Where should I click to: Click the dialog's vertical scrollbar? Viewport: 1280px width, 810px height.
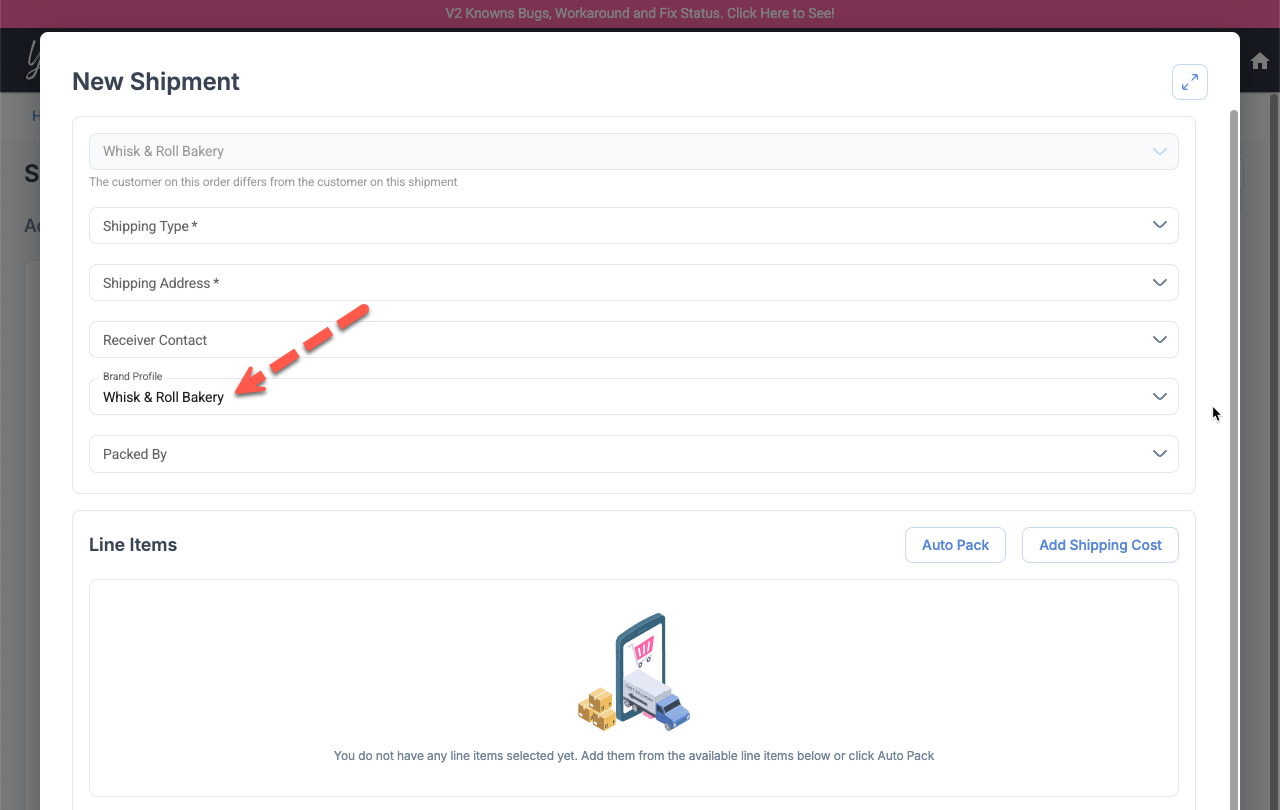(1233, 400)
